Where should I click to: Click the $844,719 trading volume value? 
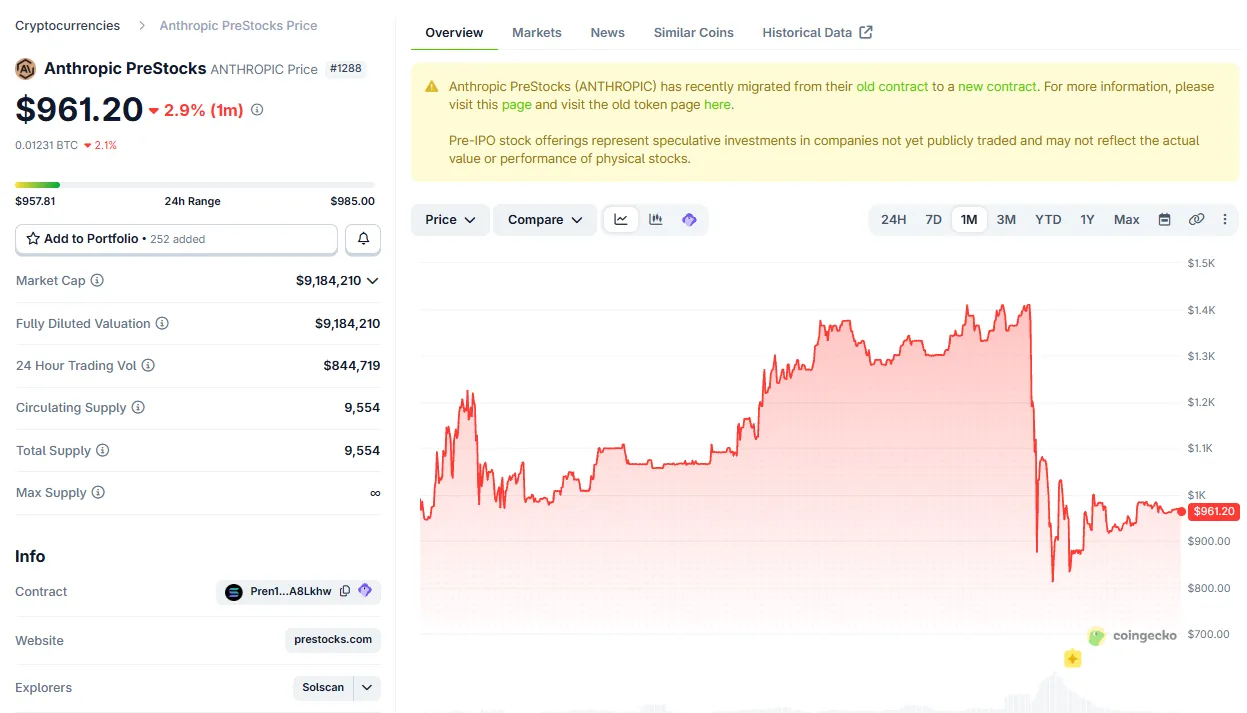coord(352,366)
